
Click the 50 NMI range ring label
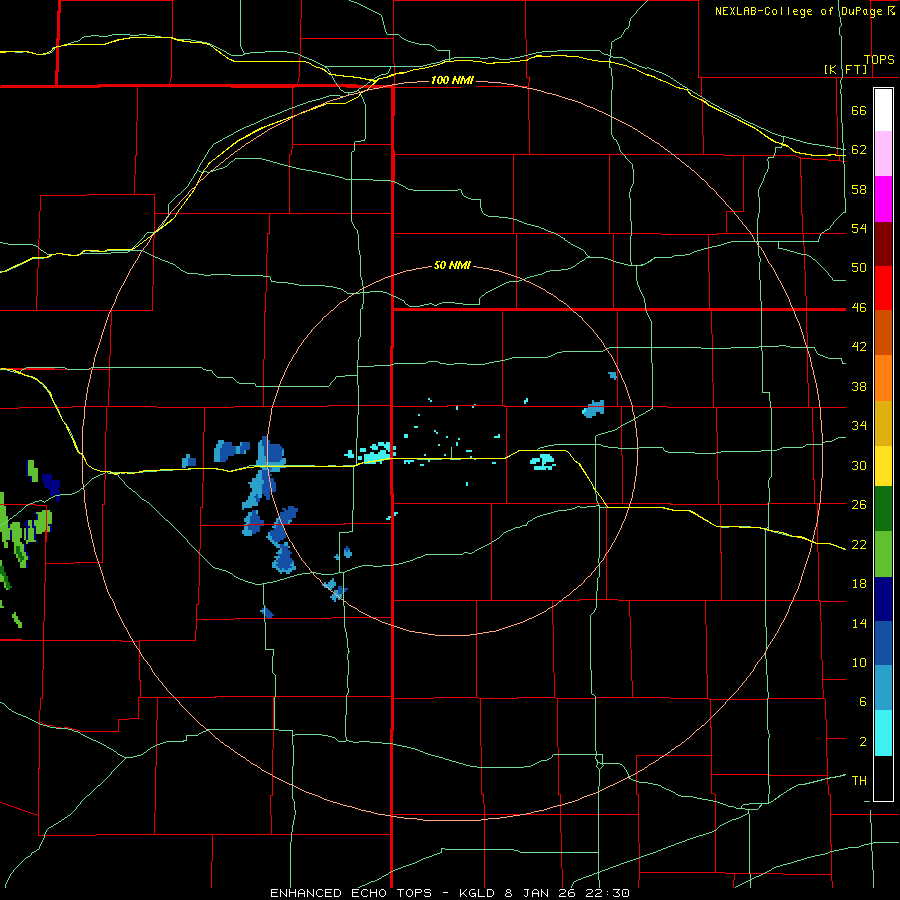452,265
